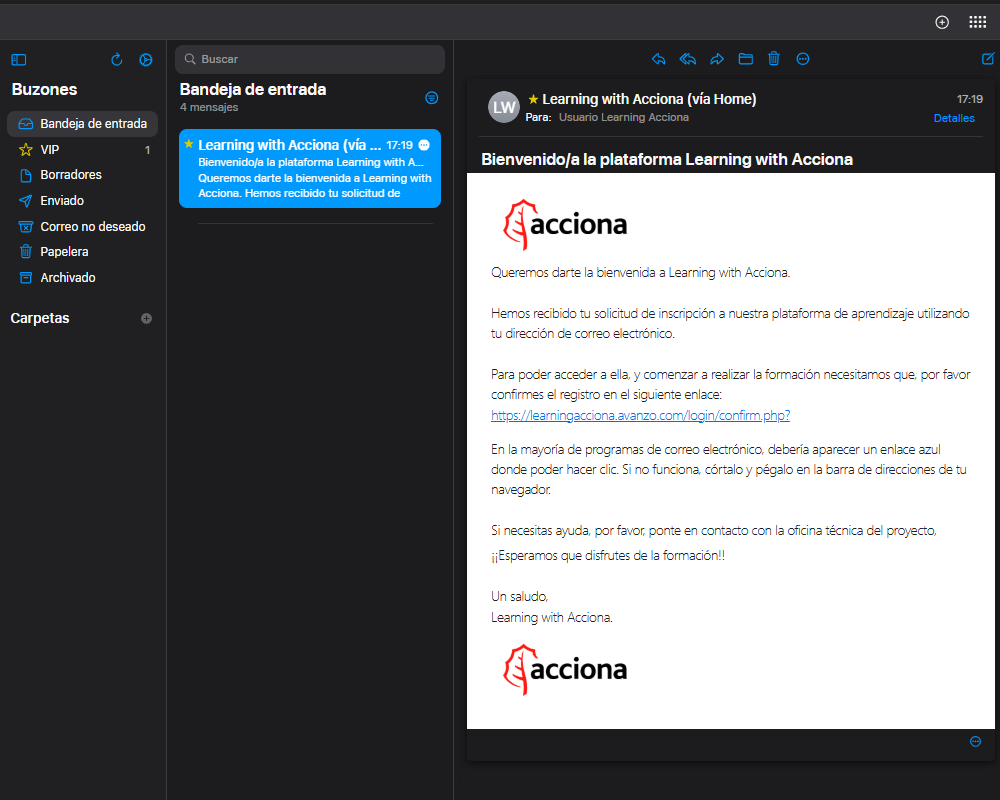Move message to folder icon
The width and height of the screenshot is (1000, 800).
tap(746, 59)
